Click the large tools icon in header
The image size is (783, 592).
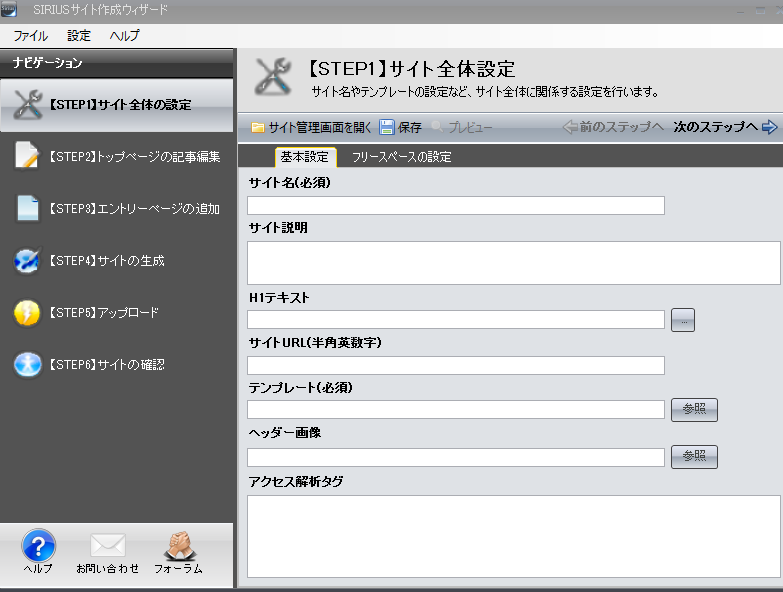pos(273,76)
